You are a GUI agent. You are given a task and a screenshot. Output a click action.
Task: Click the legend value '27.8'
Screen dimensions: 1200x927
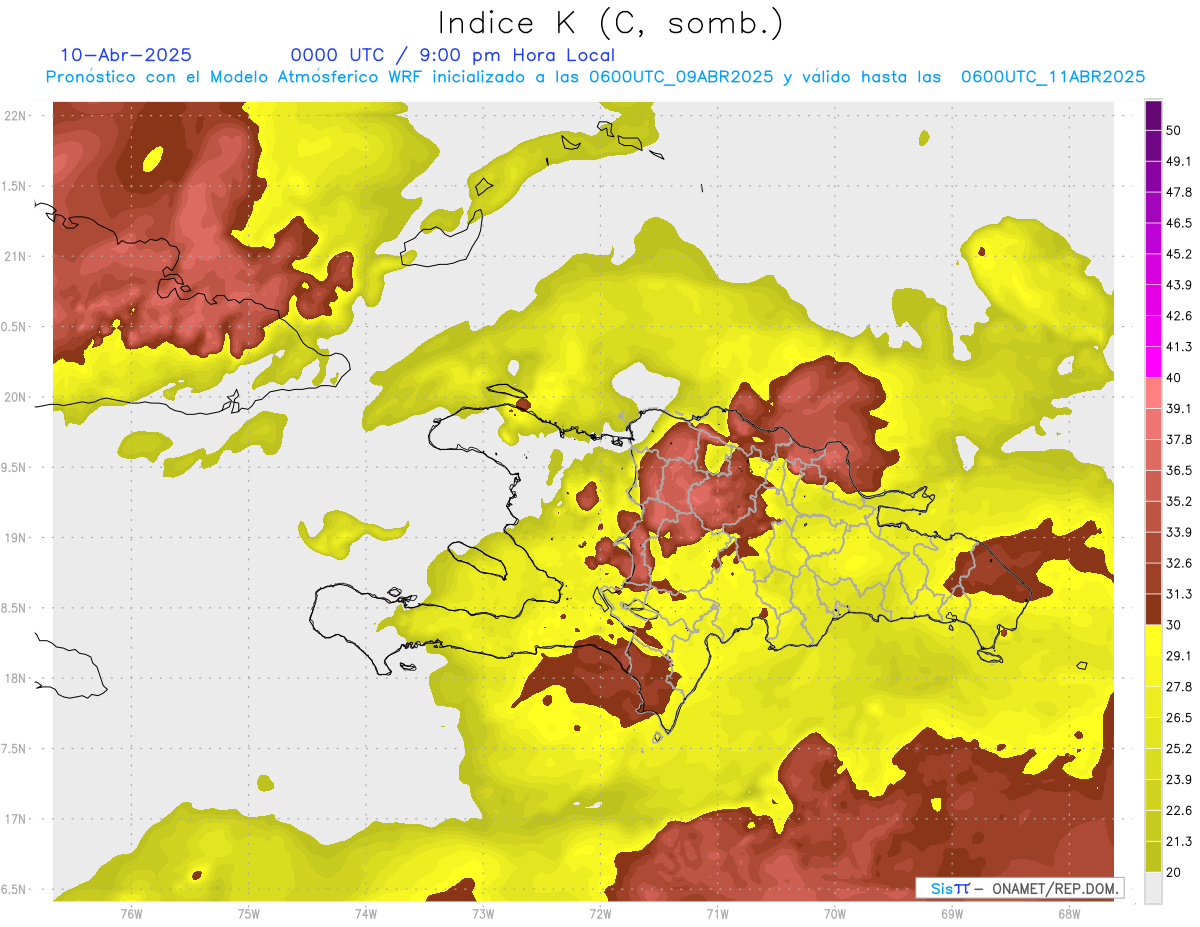tap(1179, 686)
